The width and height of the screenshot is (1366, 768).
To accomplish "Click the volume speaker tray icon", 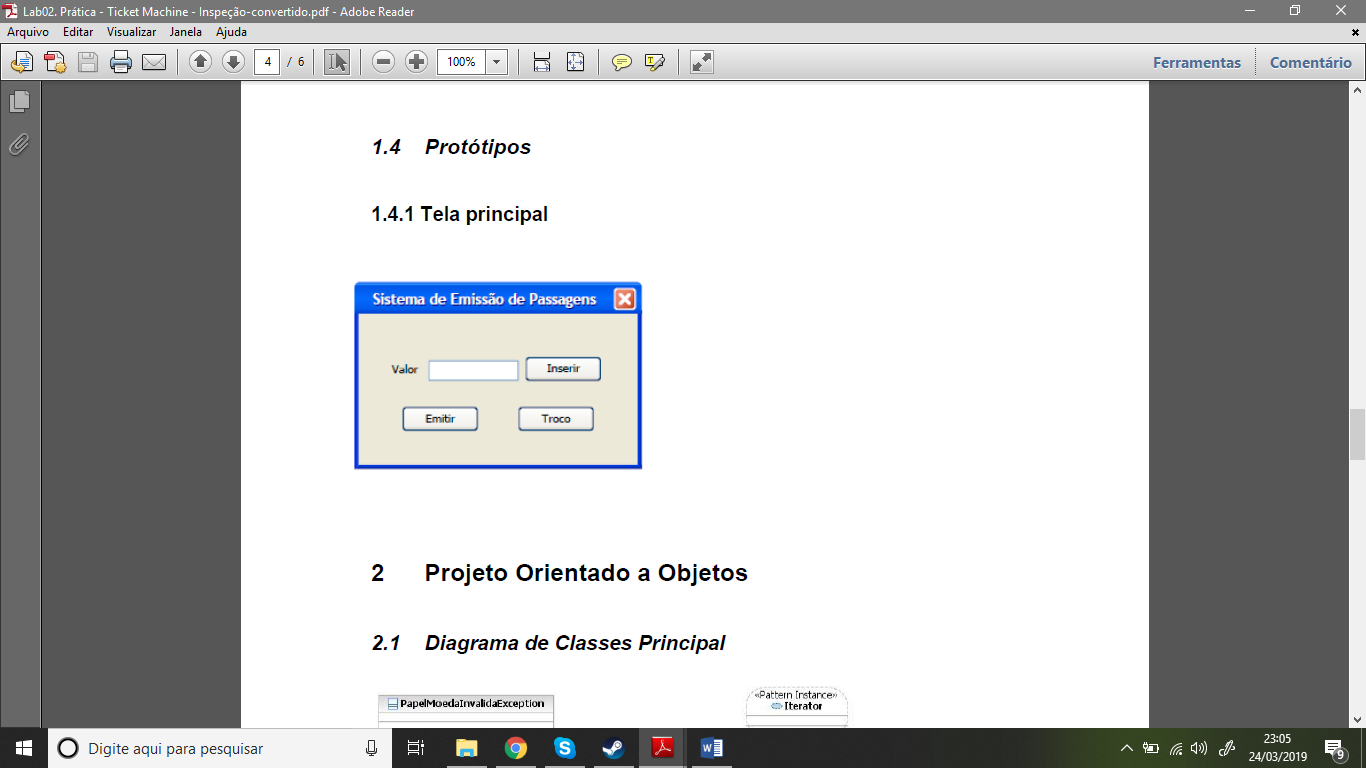I will coord(1200,748).
